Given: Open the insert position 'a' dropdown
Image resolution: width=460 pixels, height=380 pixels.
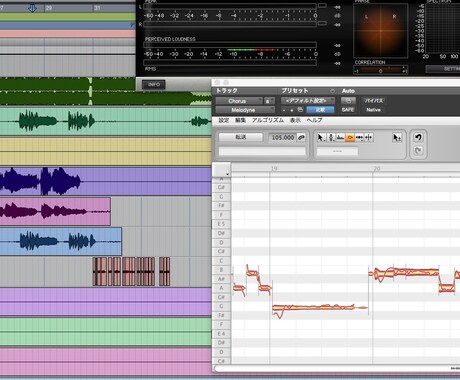Looking at the screenshot, I should 269,101.
